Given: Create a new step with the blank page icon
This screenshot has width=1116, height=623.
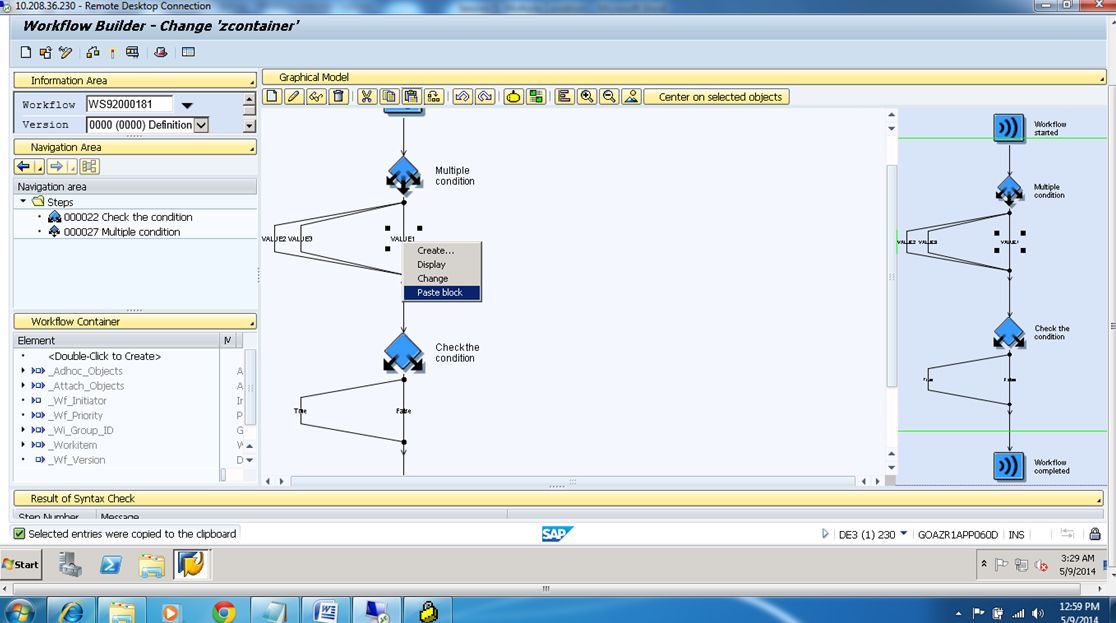Looking at the screenshot, I should tap(270, 96).
